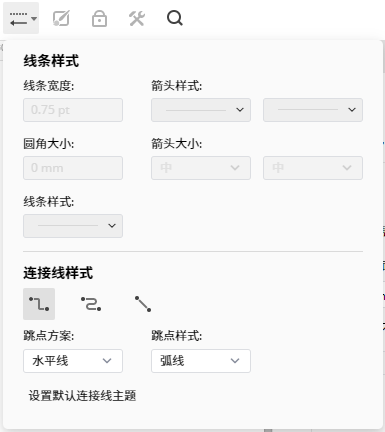Click the edit shape pencil icon
Image resolution: width=385 pixels, height=432 pixels.
[62, 18]
